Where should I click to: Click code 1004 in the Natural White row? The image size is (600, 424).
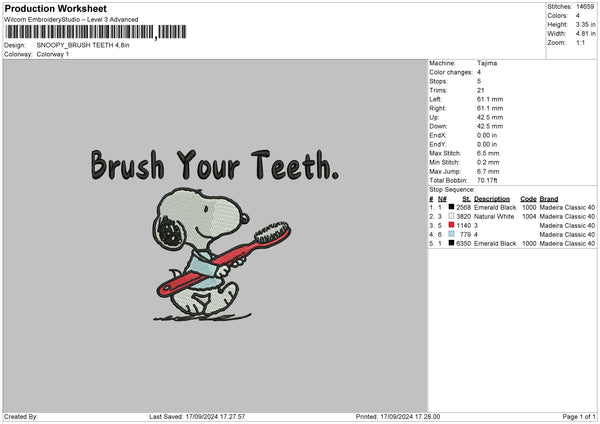pos(529,217)
